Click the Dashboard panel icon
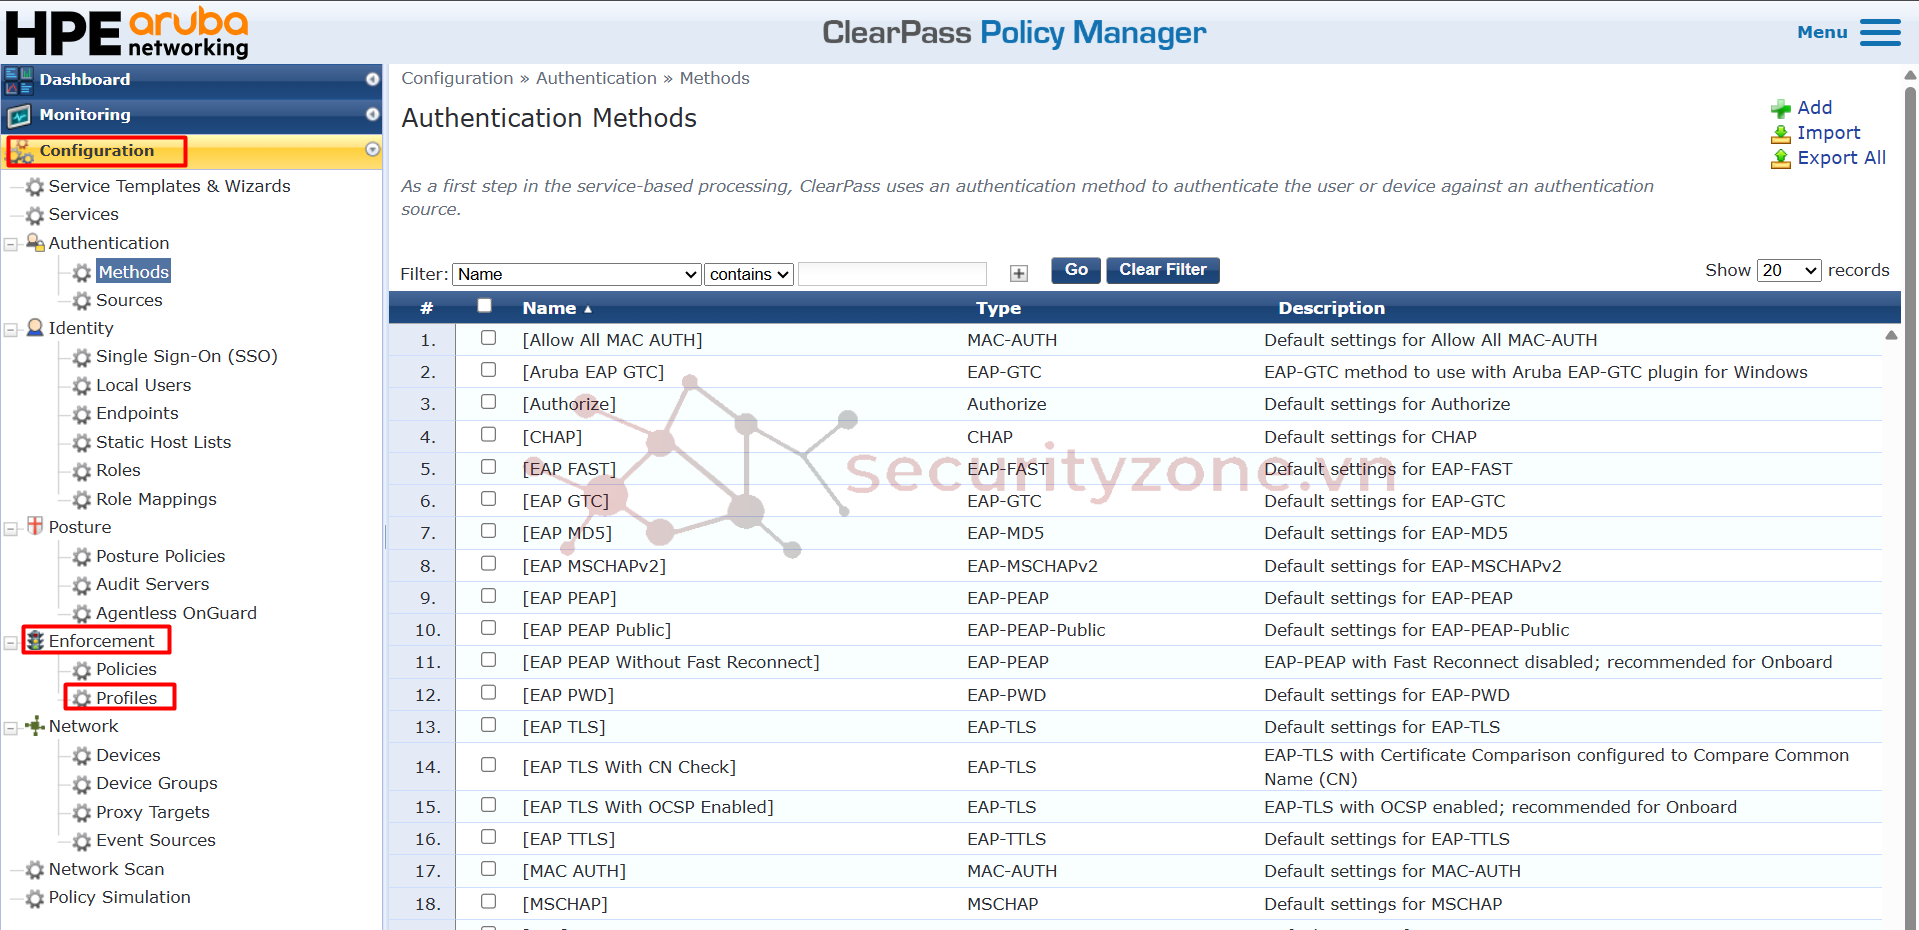 [19, 81]
